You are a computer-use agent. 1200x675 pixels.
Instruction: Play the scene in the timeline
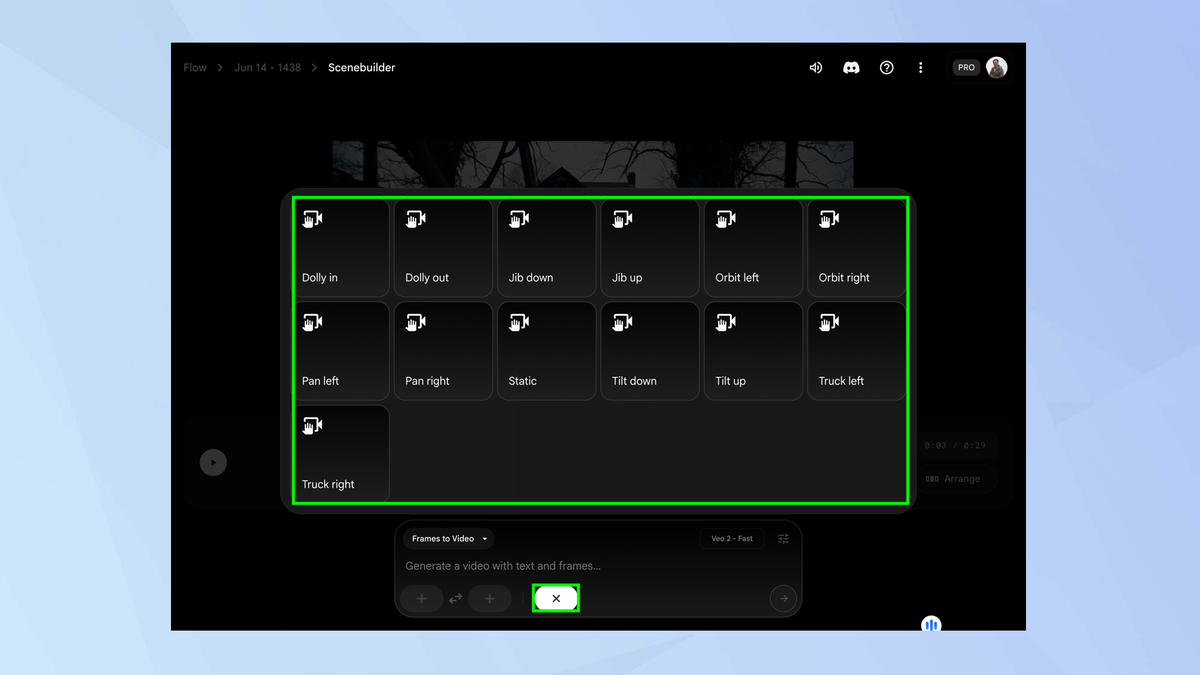coord(213,462)
